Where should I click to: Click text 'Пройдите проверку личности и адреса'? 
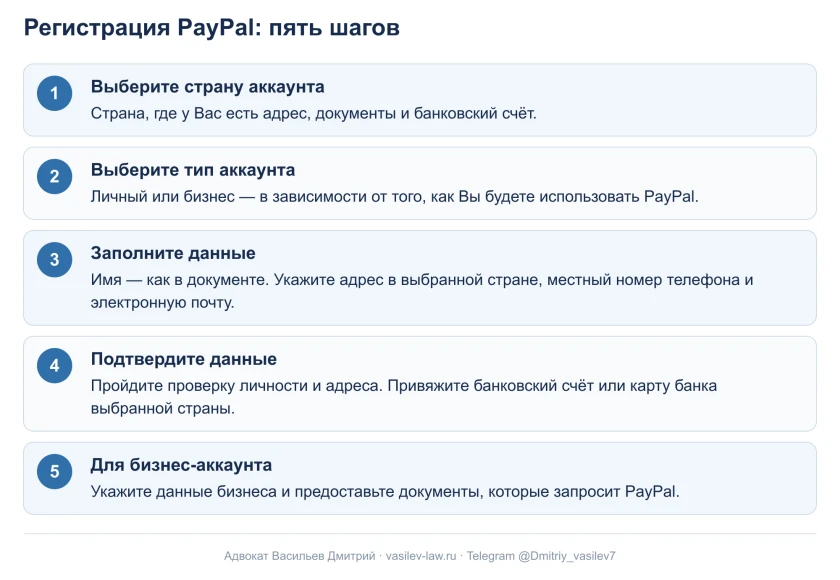[237, 386]
